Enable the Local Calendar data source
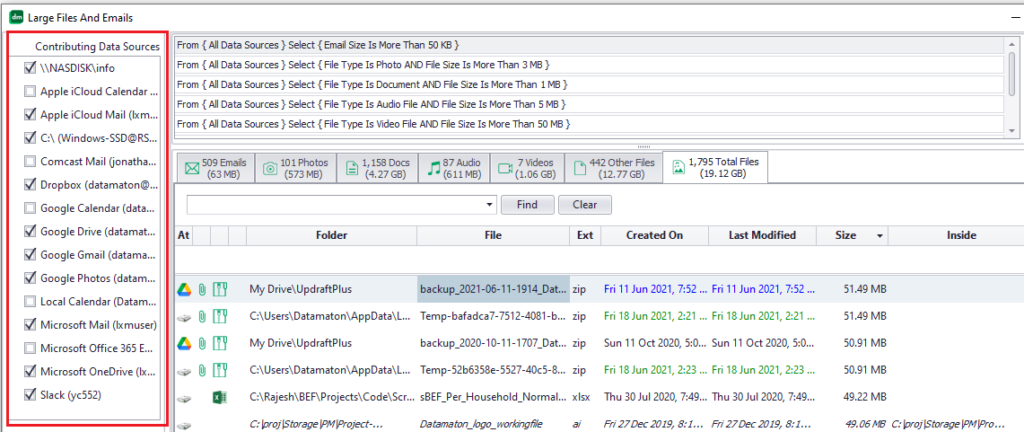 pyautogui.click(x=29, y=301)
